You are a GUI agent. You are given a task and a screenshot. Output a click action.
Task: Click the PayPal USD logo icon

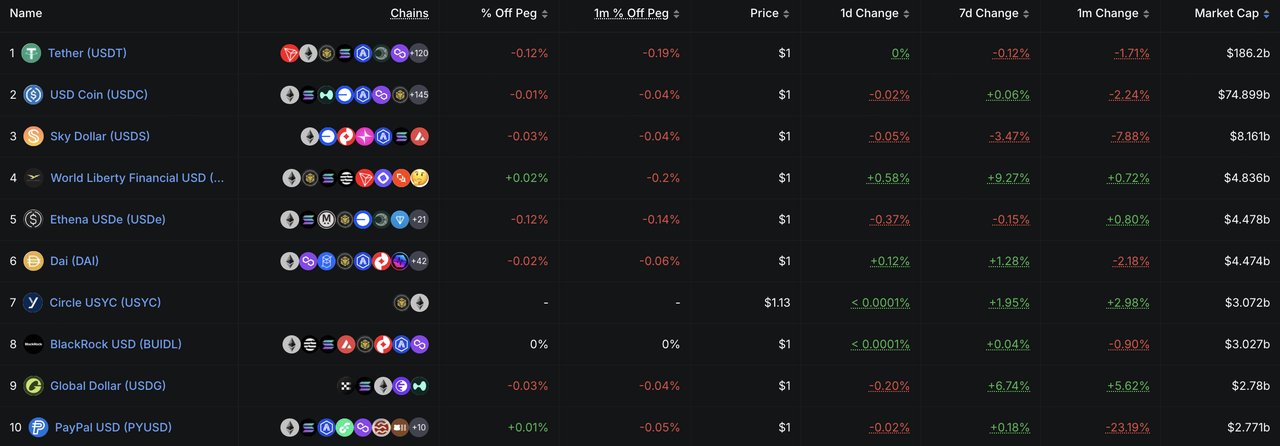[38, 427]
